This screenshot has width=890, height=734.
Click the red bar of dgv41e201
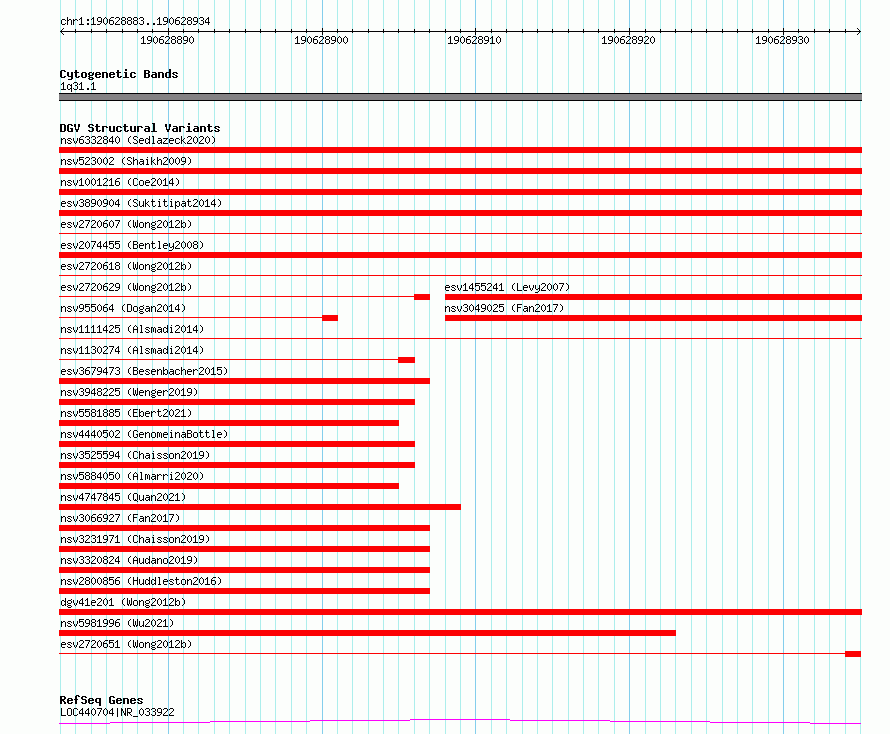coord(460,612)
